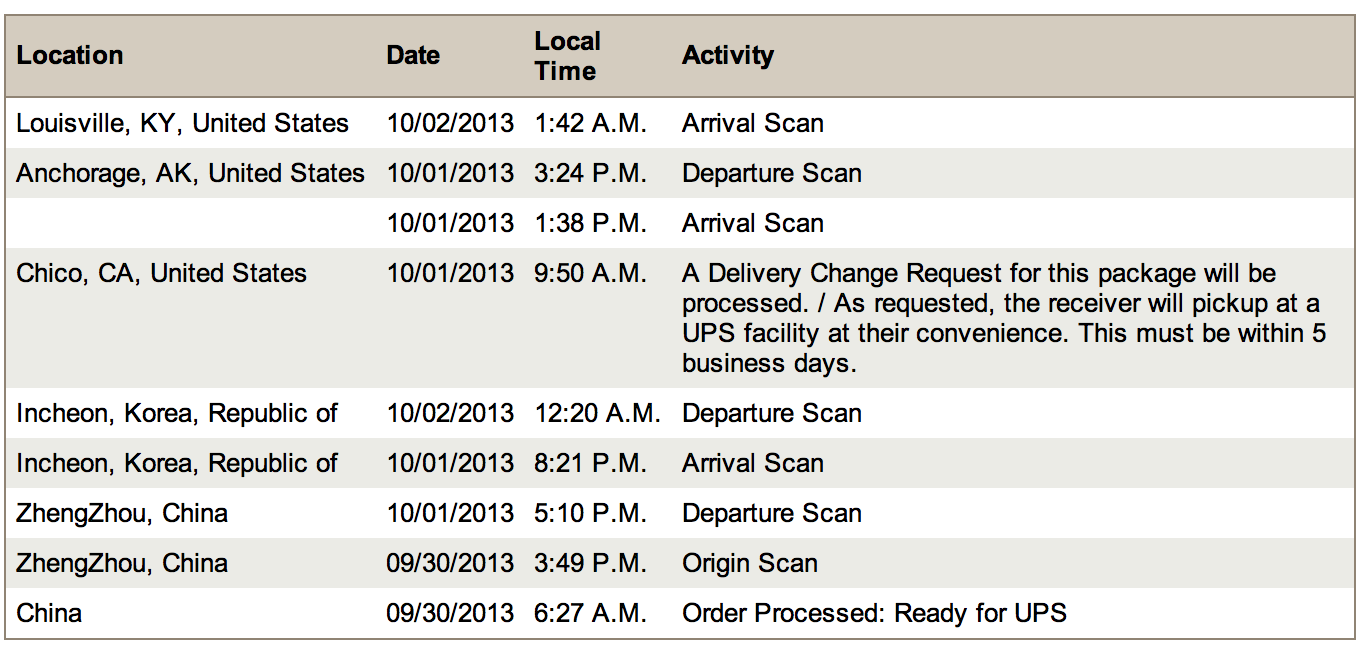Click the Location column header
The width and height of the screenshot is (1364, 648).
(70, 56)
